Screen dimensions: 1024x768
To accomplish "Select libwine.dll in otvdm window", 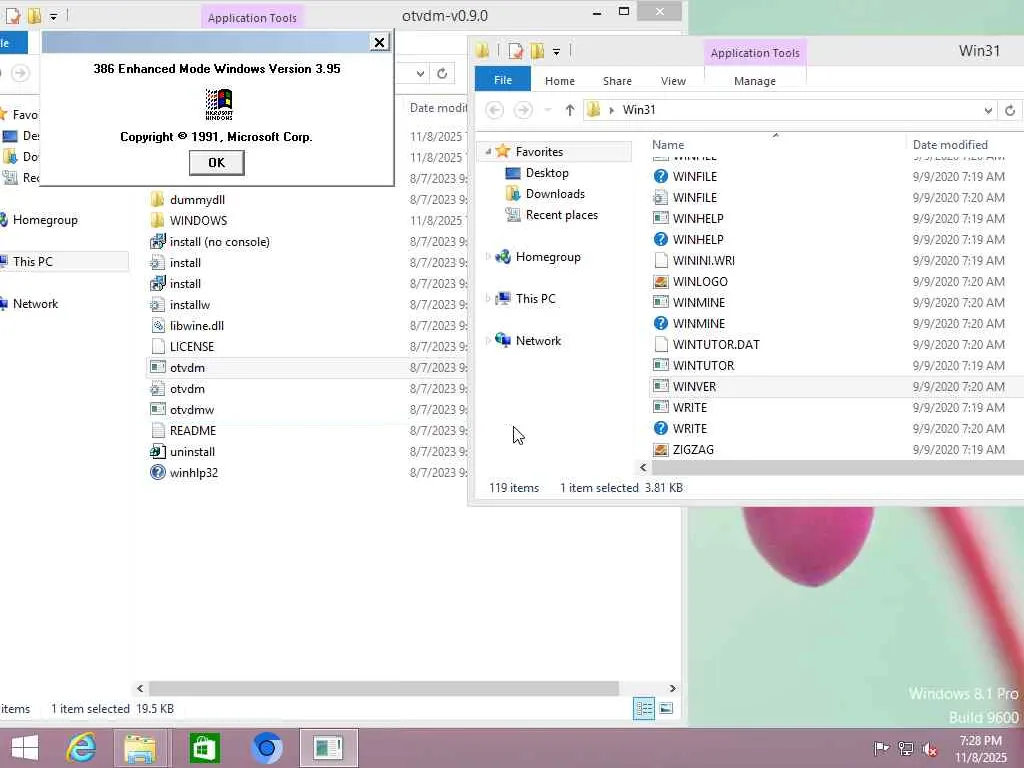I will point(197,326).
